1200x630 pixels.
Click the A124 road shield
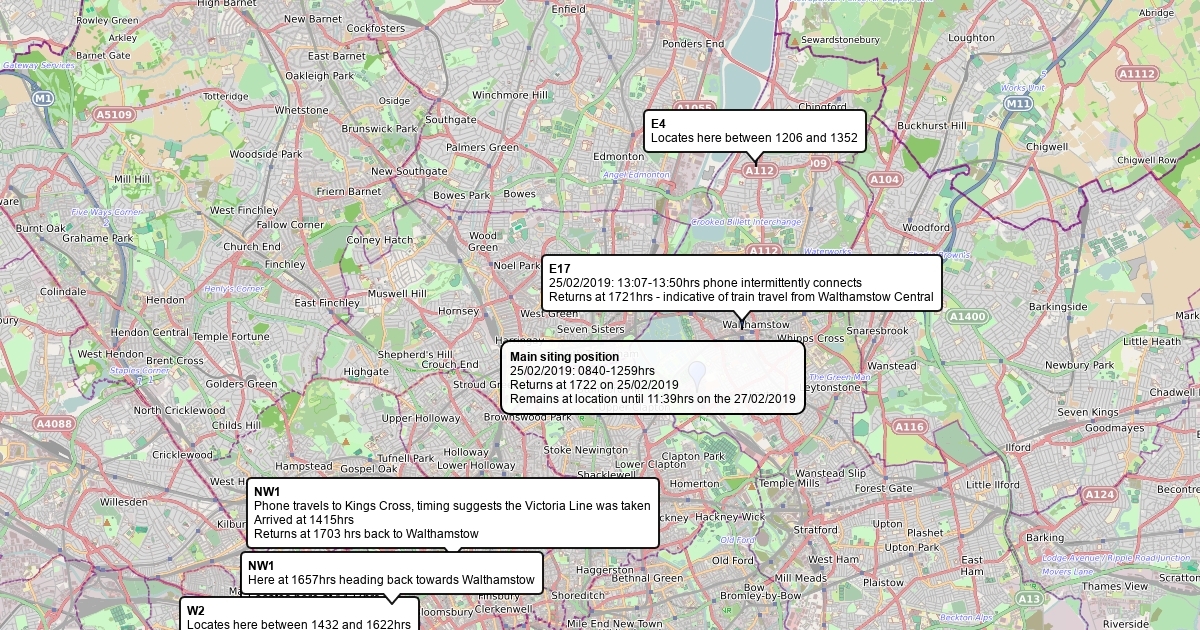click(1099, 495)
